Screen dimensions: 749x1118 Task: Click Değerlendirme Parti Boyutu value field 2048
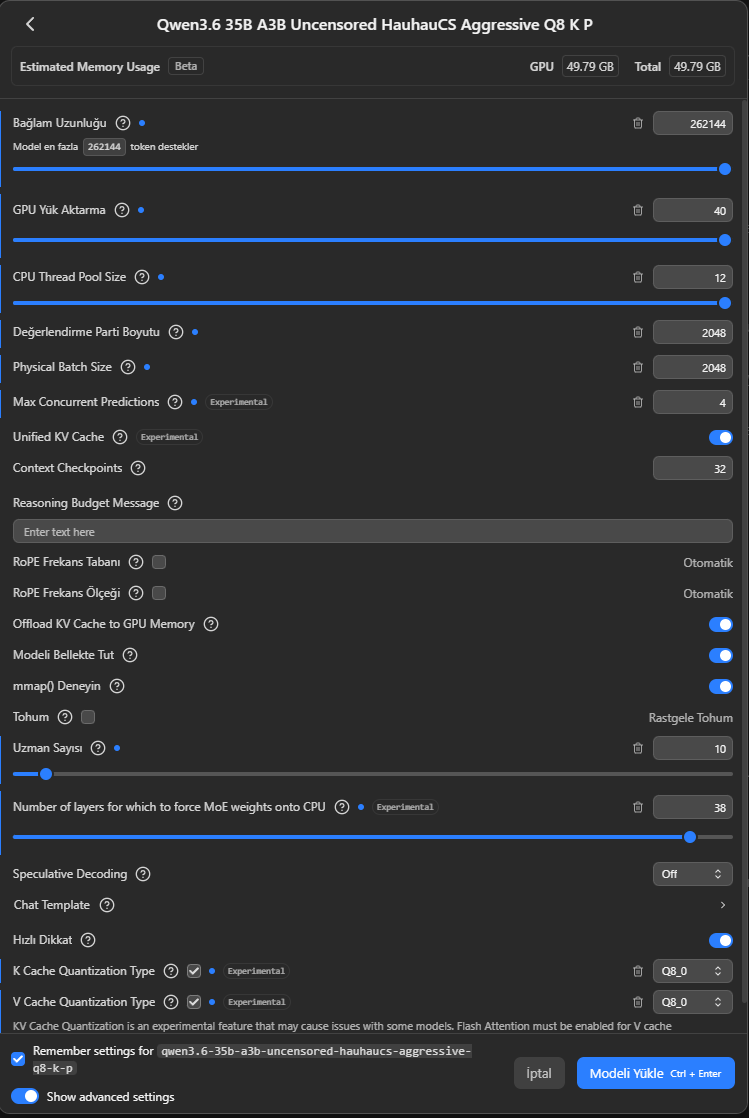coord(693,332)
